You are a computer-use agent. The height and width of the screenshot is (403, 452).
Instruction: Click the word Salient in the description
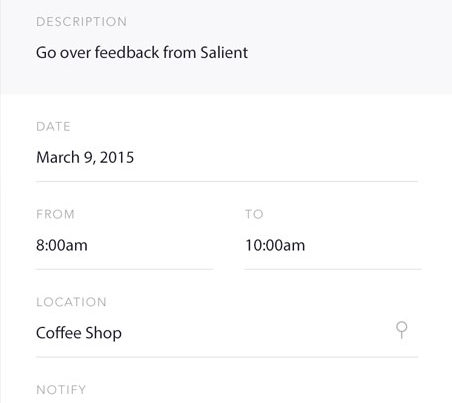pos(224,53)
